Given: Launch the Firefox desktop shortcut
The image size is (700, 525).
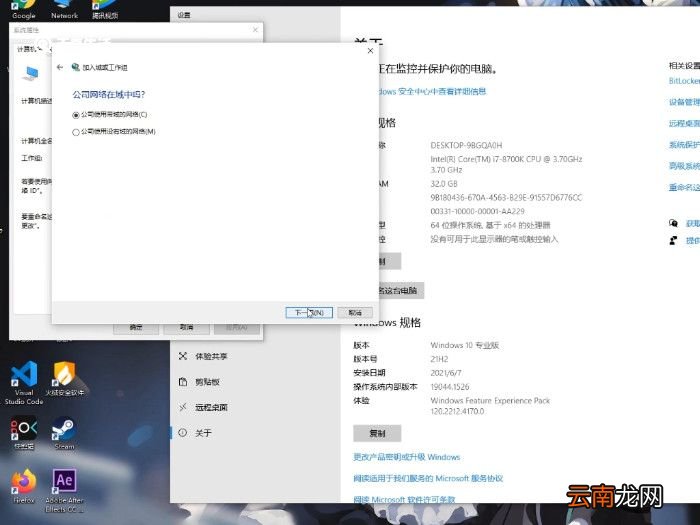Looking at the screenshot, I should tap(24, 486).
